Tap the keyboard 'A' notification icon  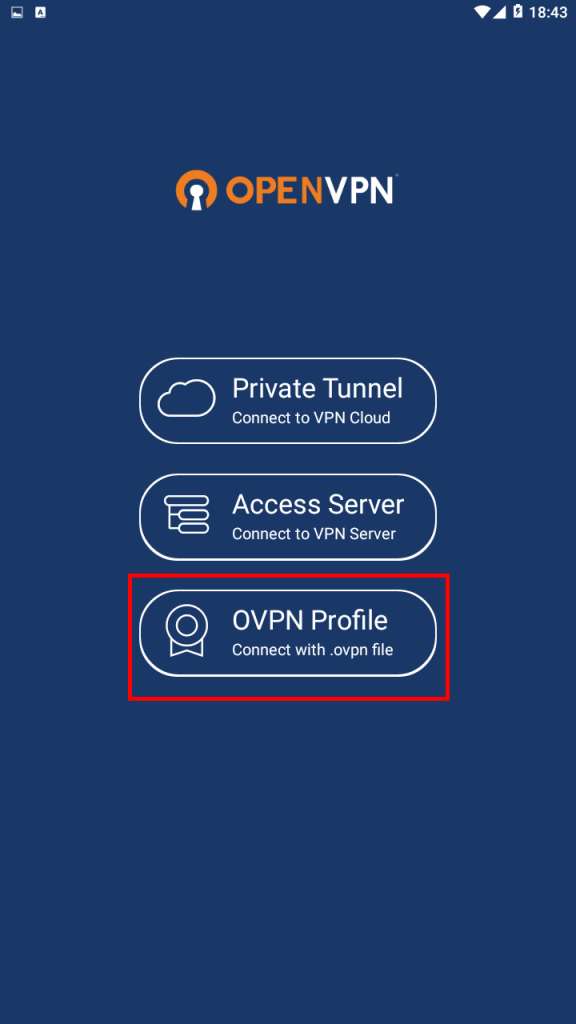40,12
